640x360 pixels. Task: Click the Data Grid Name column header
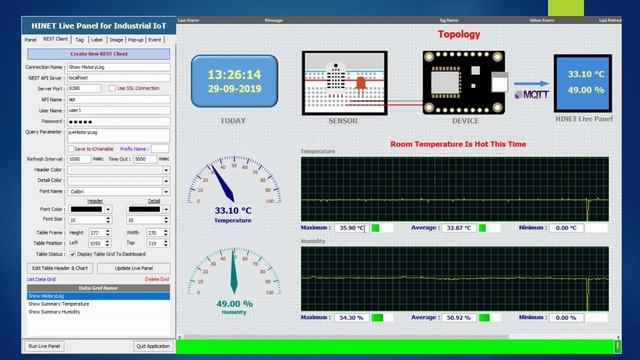pos(98,288)
